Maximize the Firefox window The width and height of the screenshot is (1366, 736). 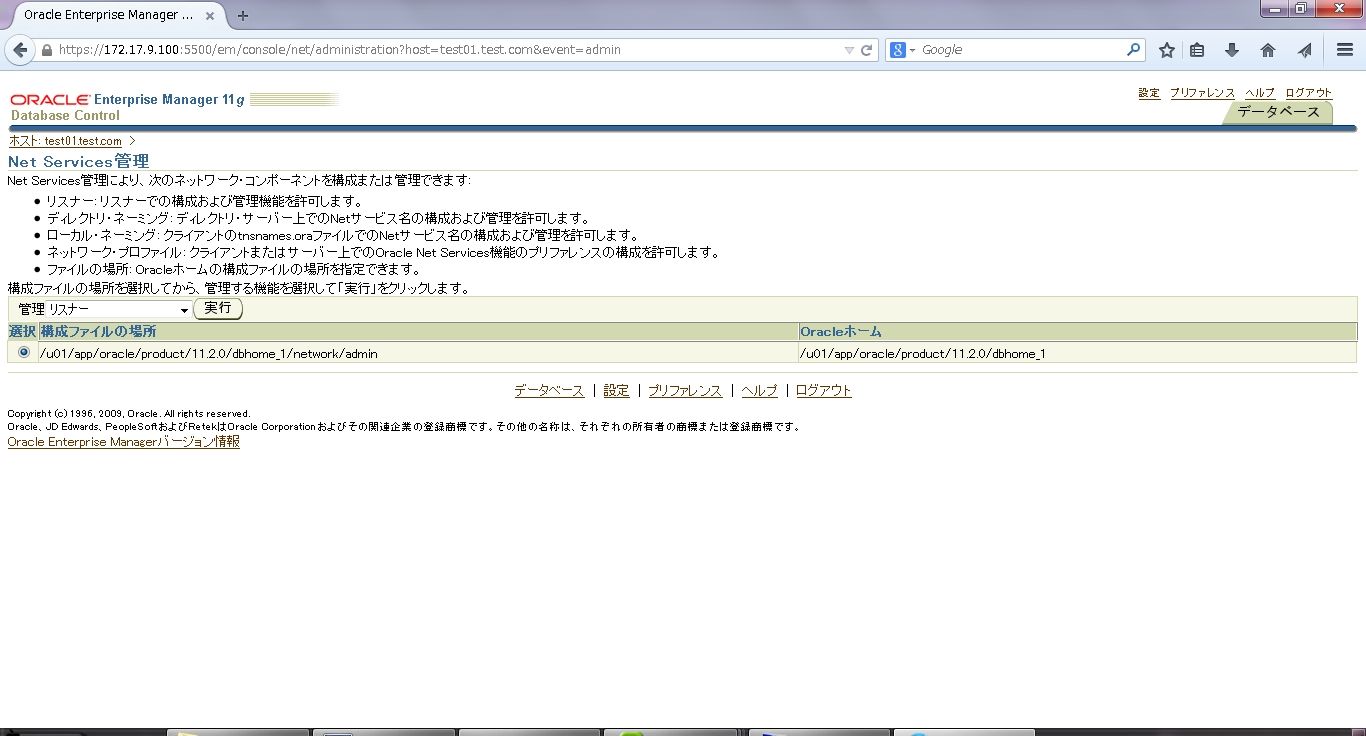(x=1301, y=9)
